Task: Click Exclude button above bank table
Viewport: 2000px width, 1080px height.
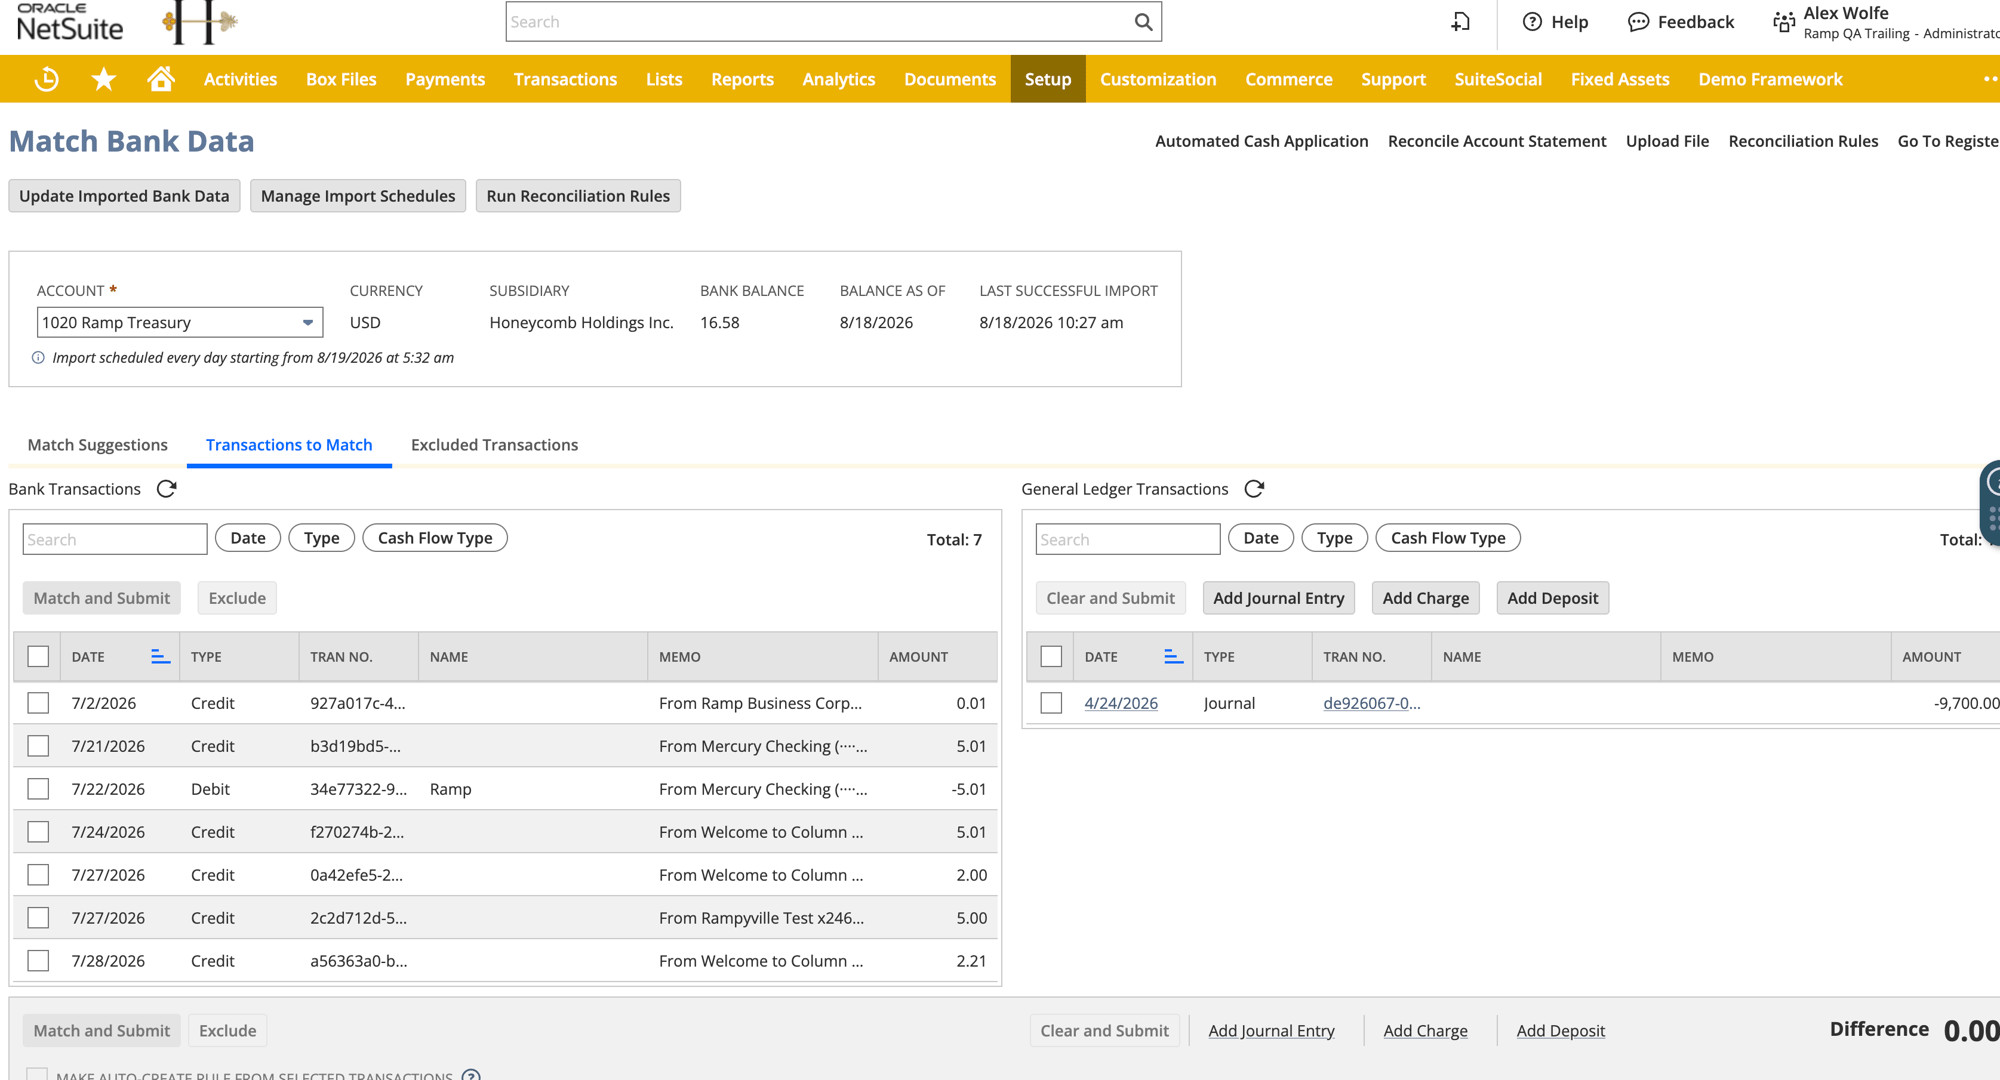Action: [x=237, y=598]
